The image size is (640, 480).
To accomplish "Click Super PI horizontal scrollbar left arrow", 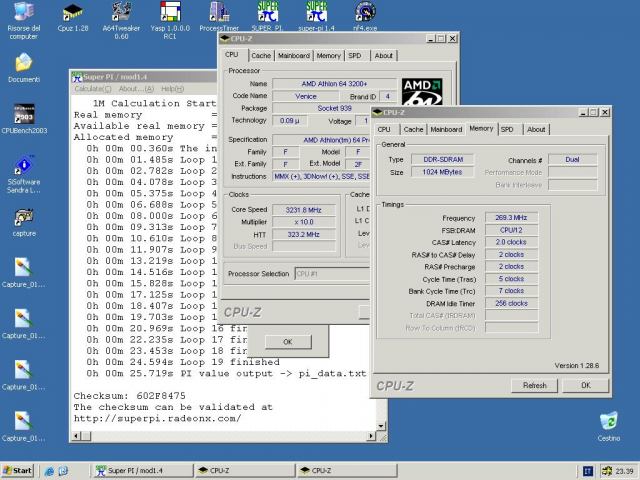I will (x=76, y=436).
